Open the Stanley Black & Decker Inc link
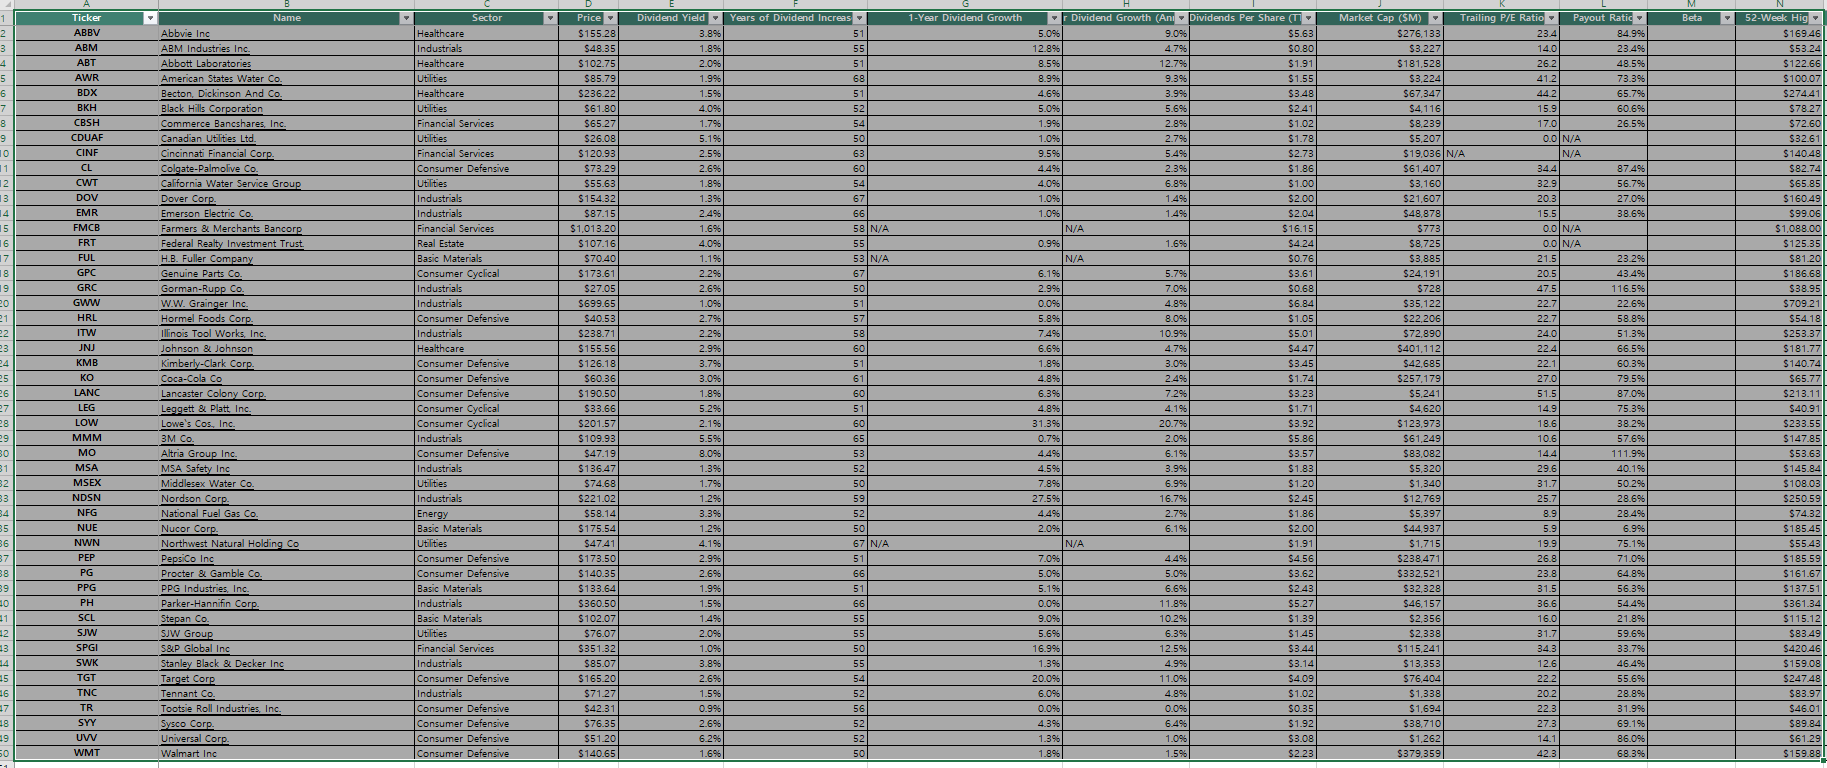Viewport: 1827px width, 768px height. click(x=223, y=663)
